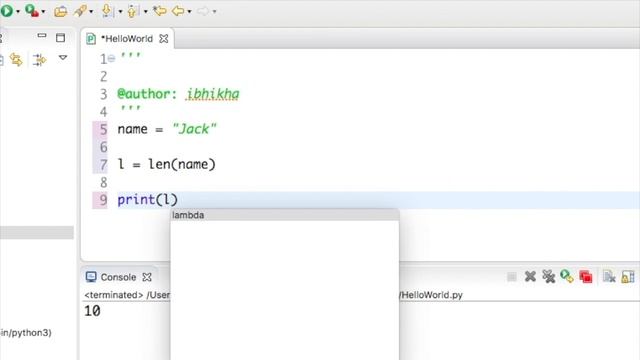Screen dimensions: 640x360
Task: Choose lambda from autocomplete popup
Action: tap(284, 215)
